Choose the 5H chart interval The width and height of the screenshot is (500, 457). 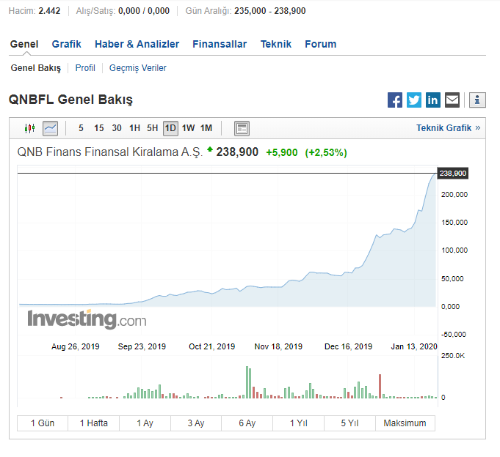pos(152,128)
